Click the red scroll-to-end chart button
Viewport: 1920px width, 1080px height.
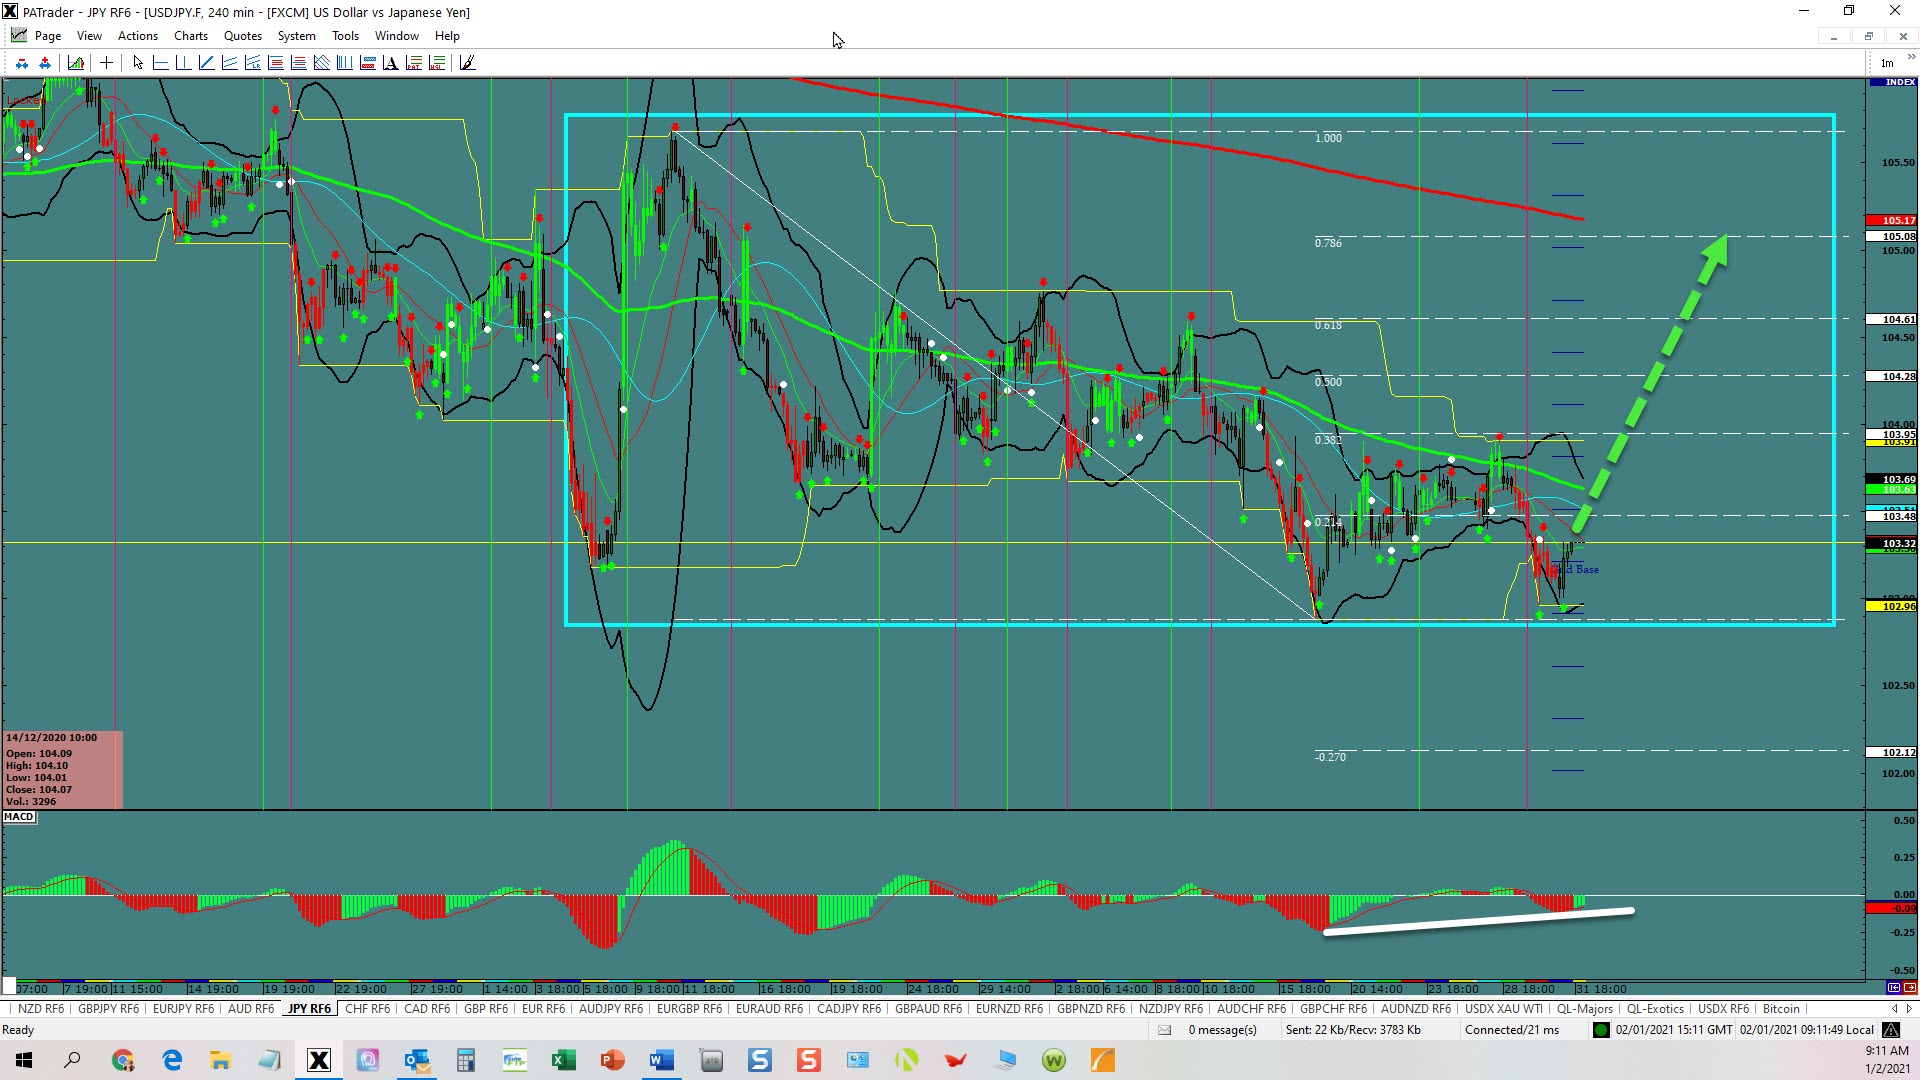pos(1909,988)
